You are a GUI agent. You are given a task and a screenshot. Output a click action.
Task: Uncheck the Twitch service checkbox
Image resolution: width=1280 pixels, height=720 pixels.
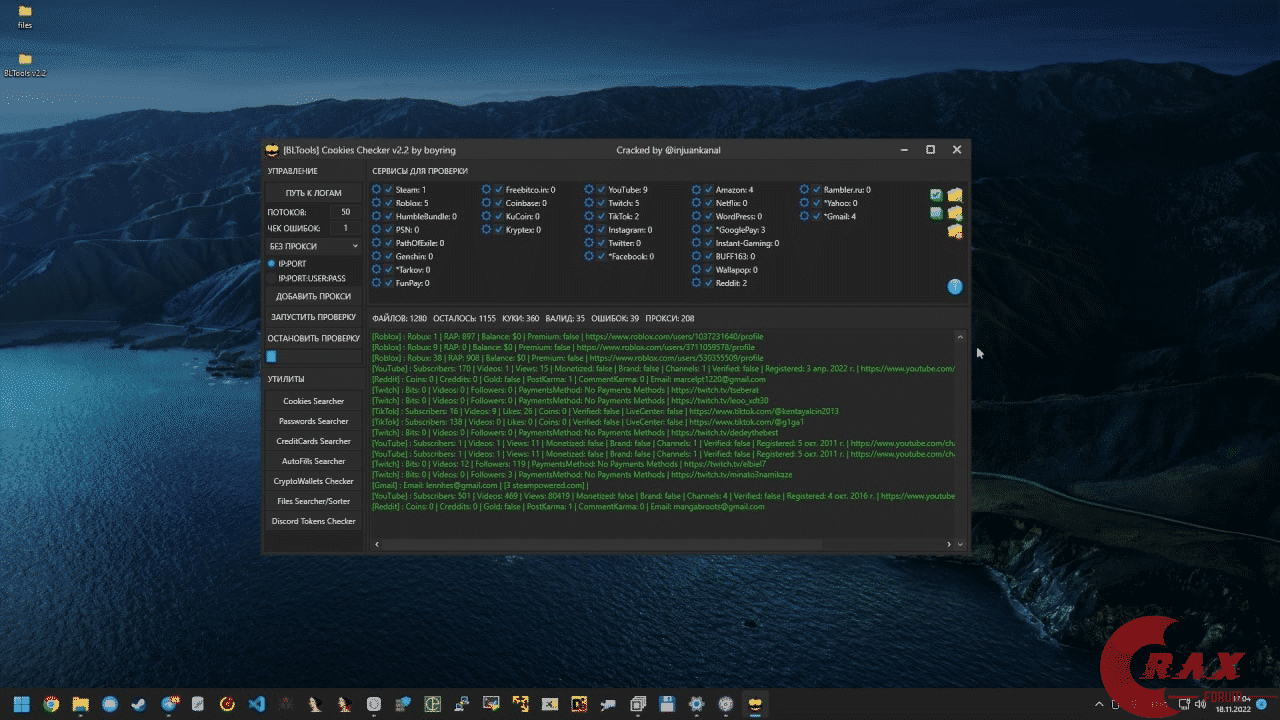coord(601,203)
